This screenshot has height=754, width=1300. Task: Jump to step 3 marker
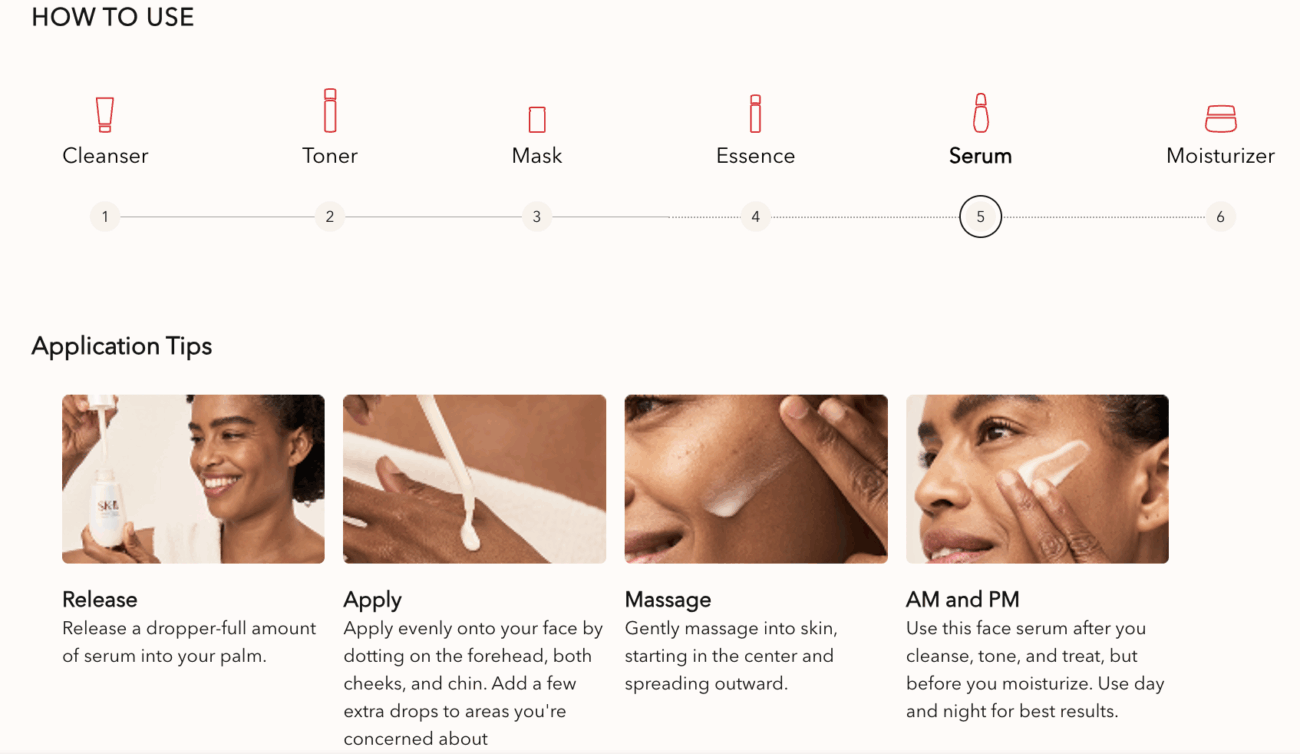click(x=537, y=217)
